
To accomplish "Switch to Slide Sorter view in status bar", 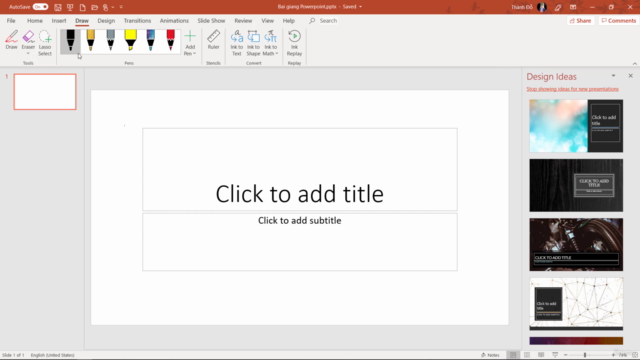I will [x=527, y=355].
